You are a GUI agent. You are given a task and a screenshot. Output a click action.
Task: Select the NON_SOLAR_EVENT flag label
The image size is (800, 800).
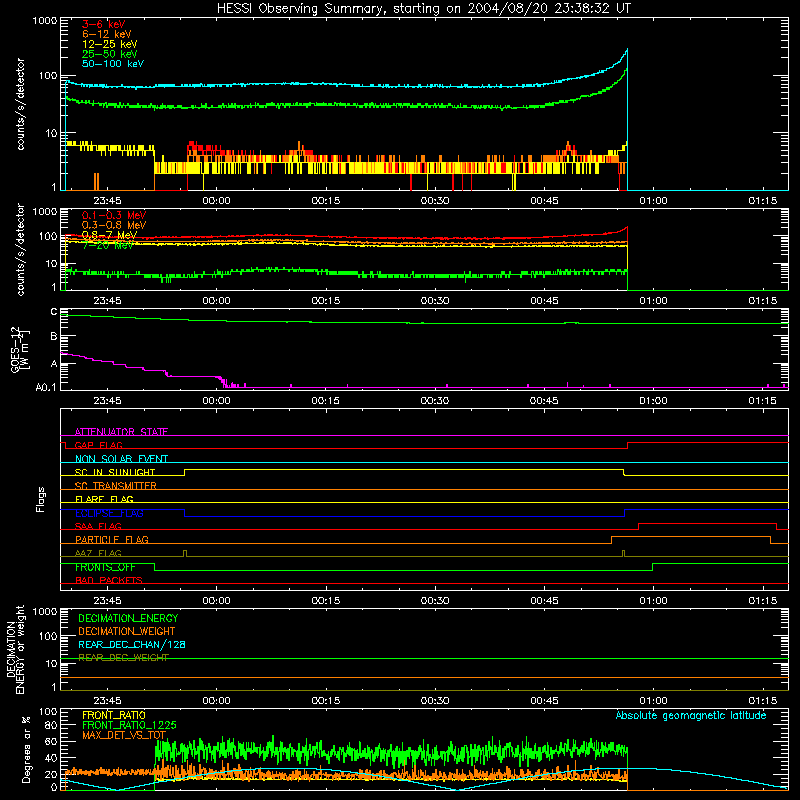[x=121, y=459]
